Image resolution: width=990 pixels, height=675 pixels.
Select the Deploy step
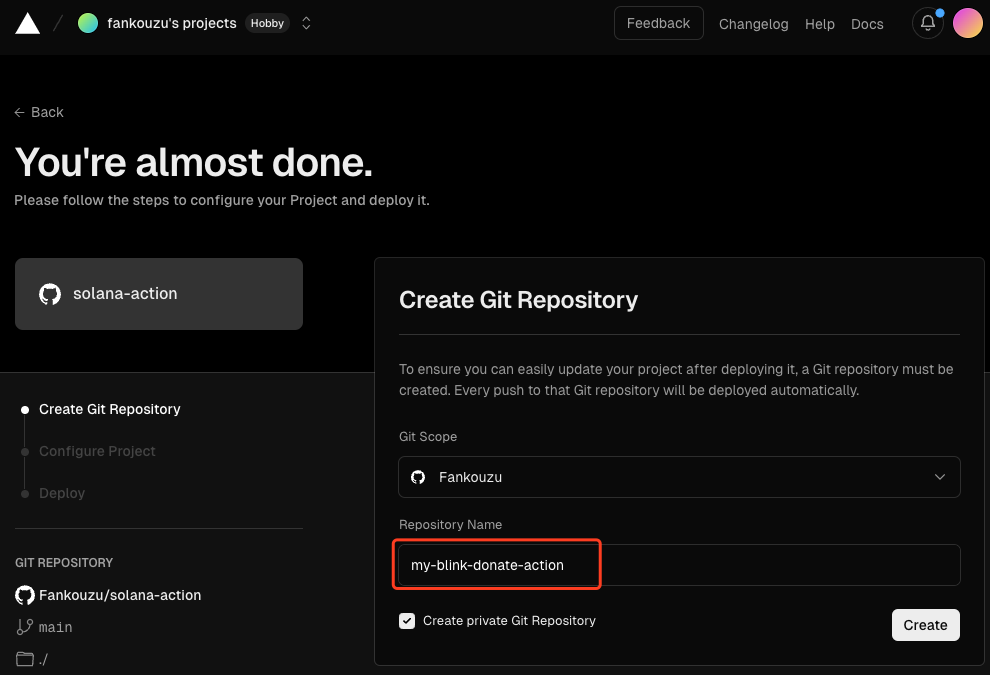pos(62,493)
